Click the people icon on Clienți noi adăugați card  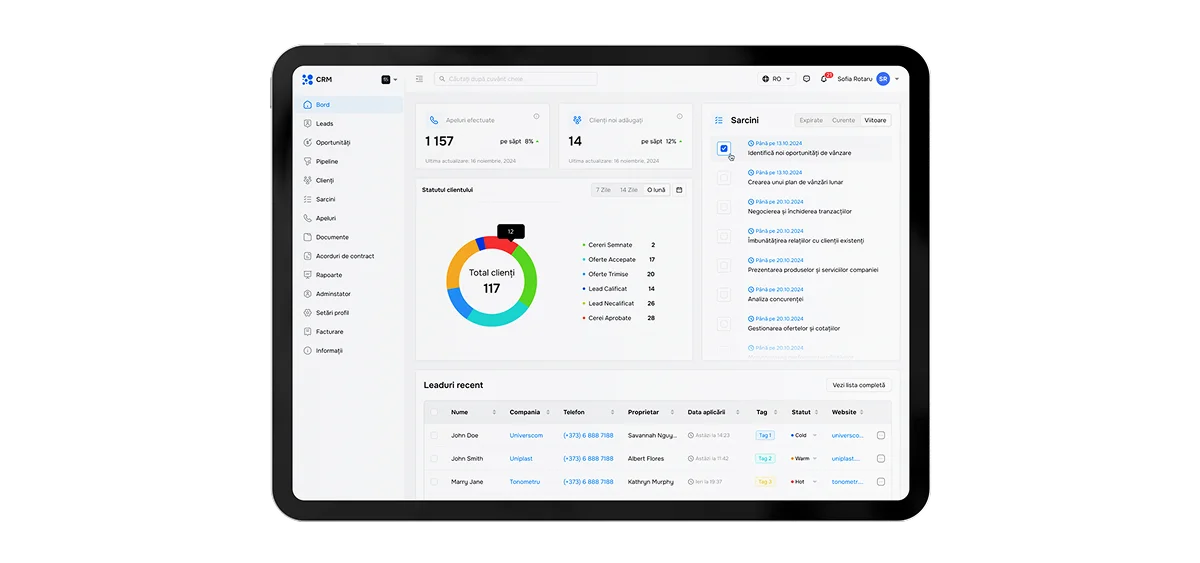pos(577,120)
